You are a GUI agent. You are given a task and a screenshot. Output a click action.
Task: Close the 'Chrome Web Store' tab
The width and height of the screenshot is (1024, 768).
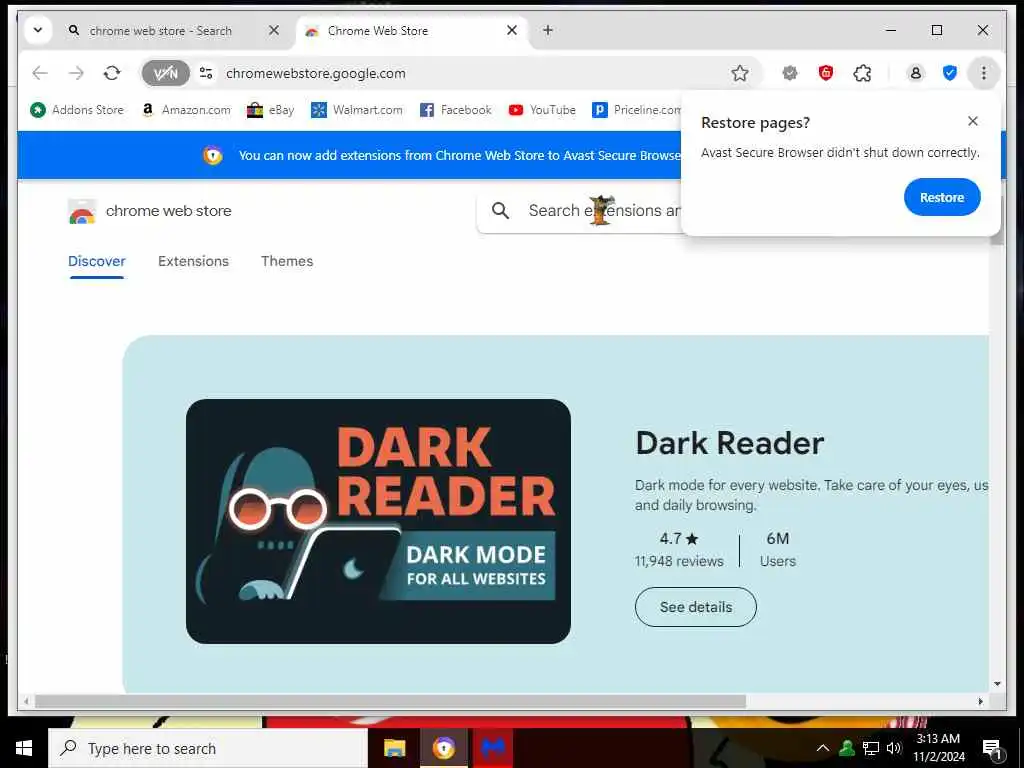click(x=512, y=30)
